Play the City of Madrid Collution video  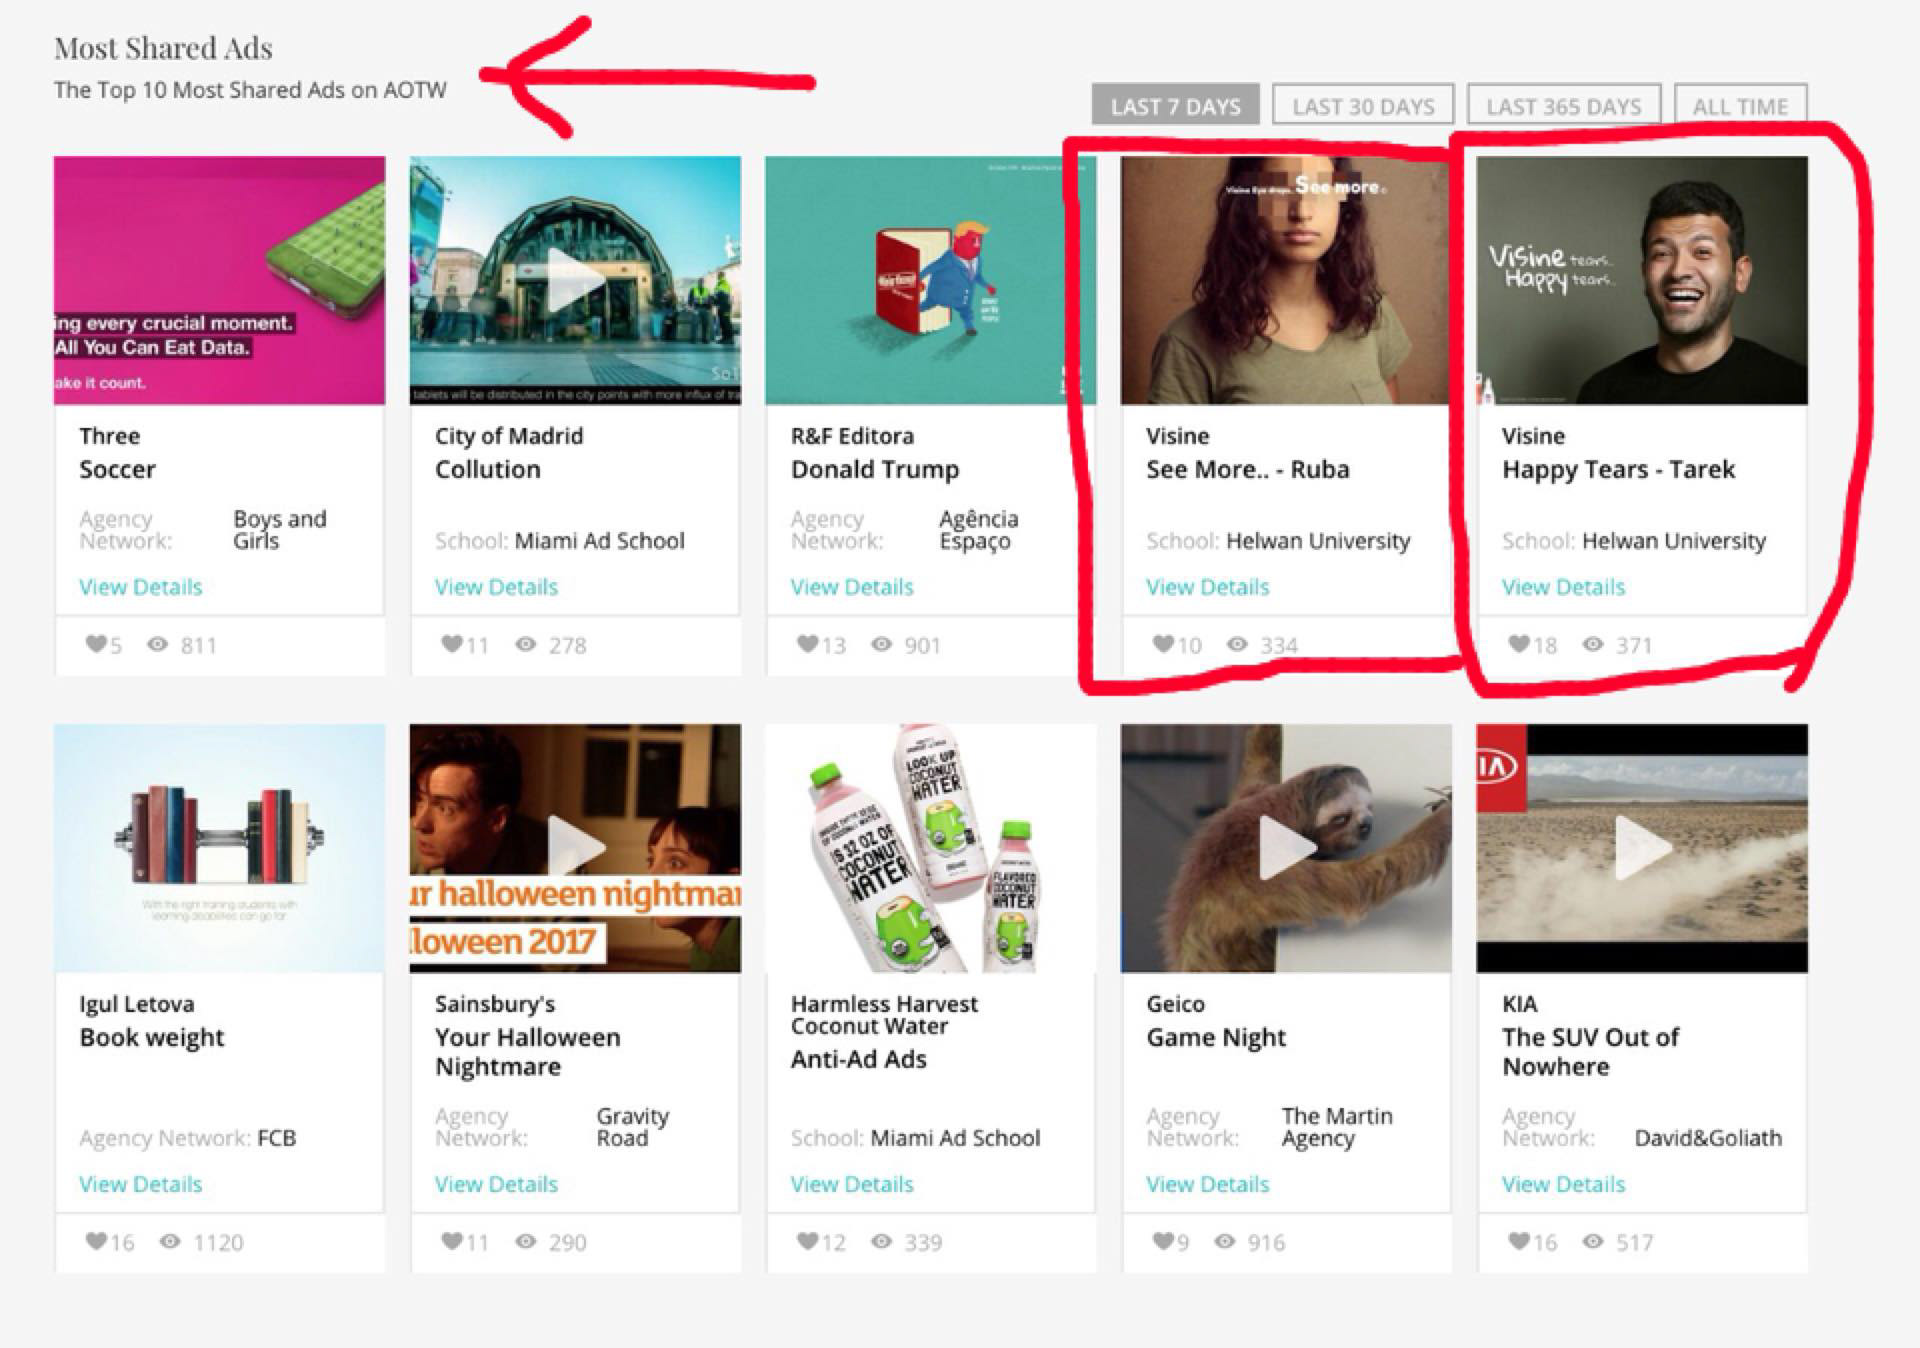tap(574, 279)
